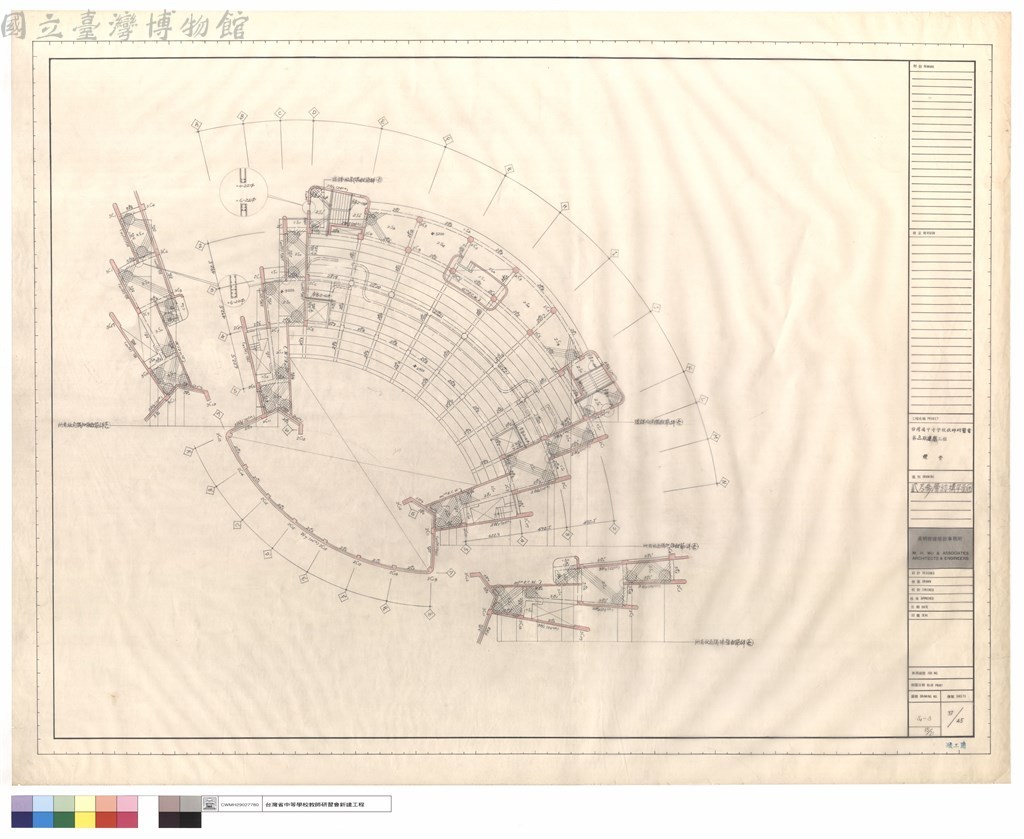
Task: Select the black color swatch
Action: 191,819
